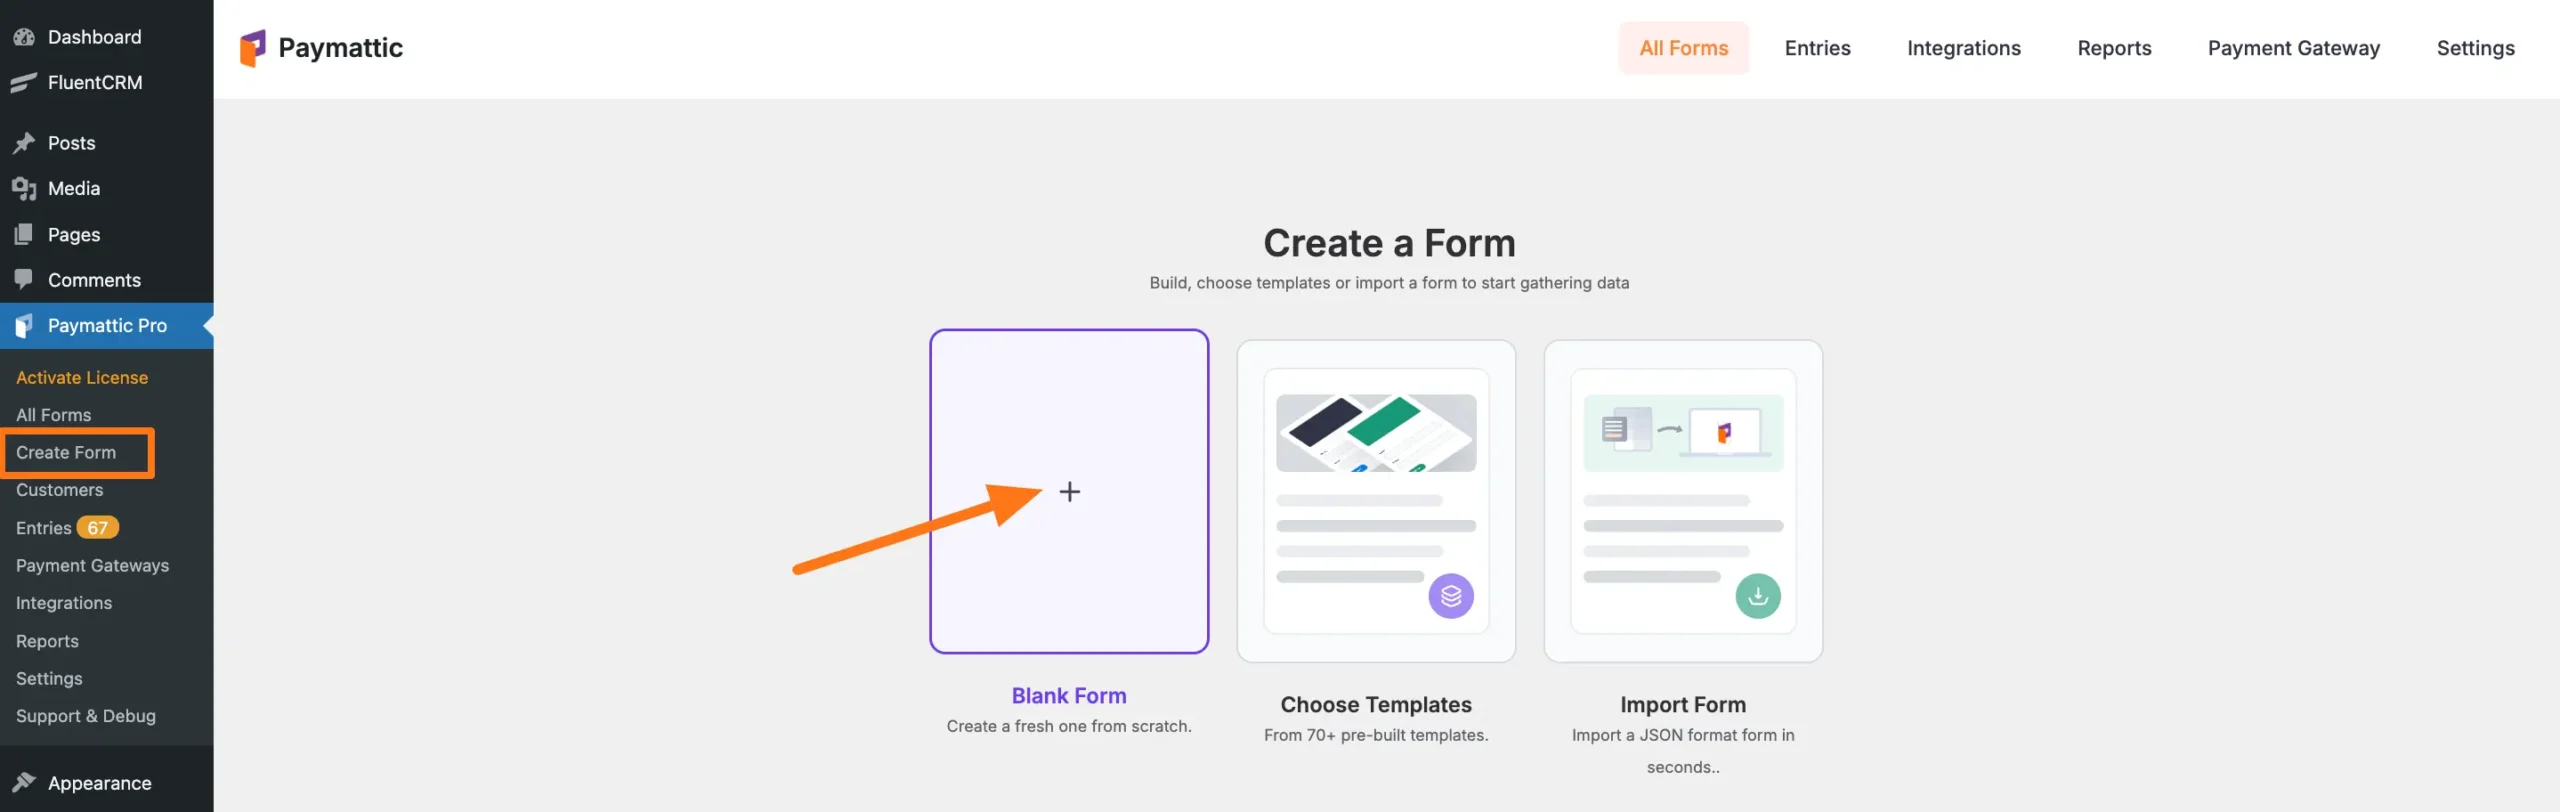Open the Comments speech bubble icon
The height and width of the screenshot is (812, 2560).
pyautogui.click(x=24, y=279)
